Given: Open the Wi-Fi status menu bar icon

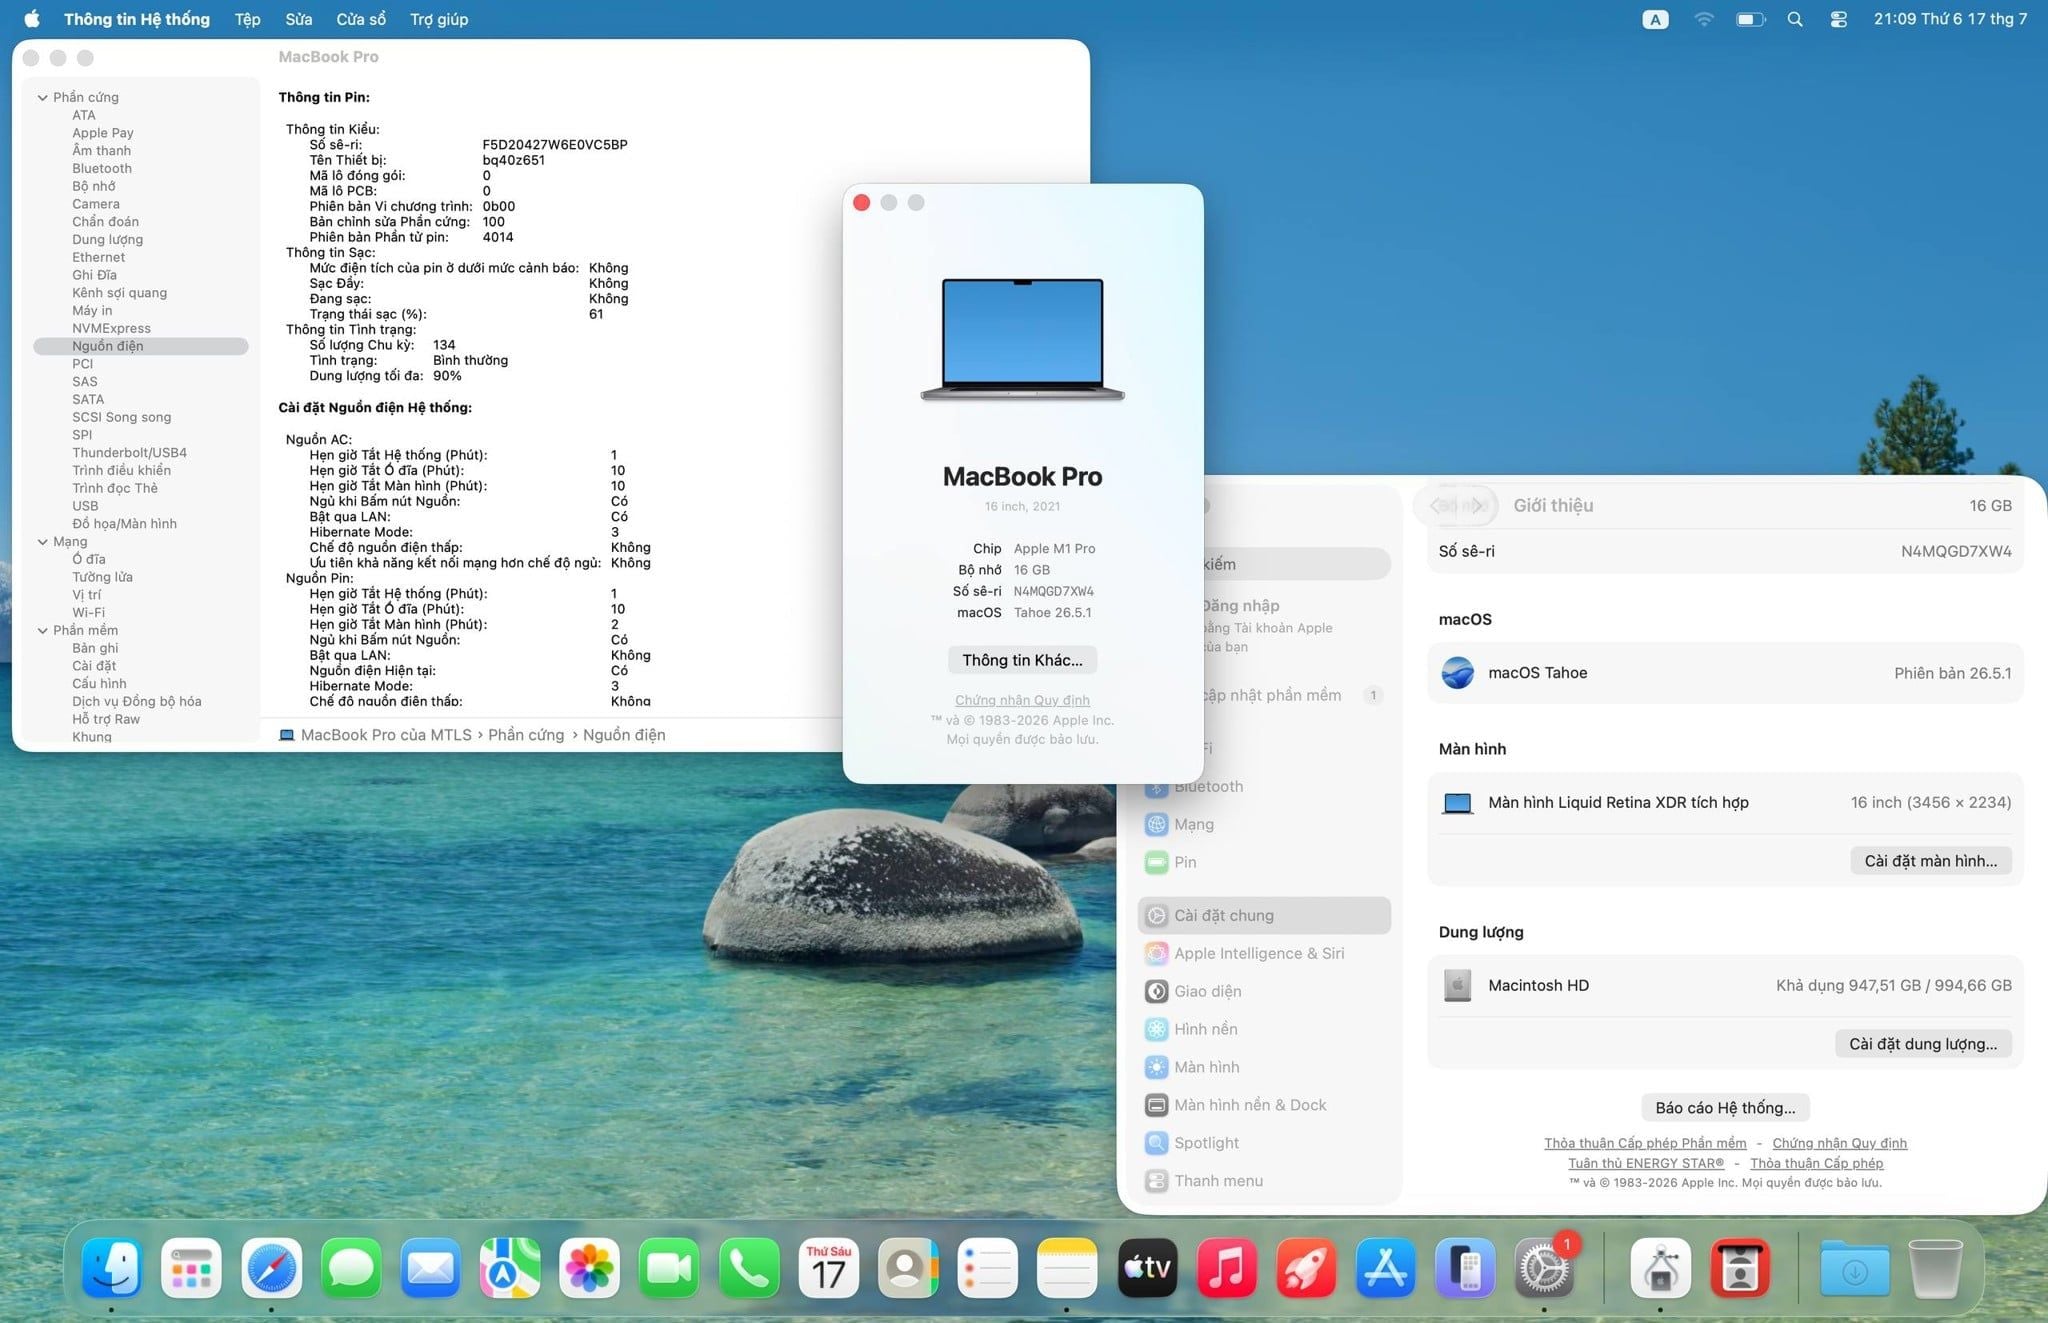Looking at the screenshot, I should click(x=1704, y=19).
